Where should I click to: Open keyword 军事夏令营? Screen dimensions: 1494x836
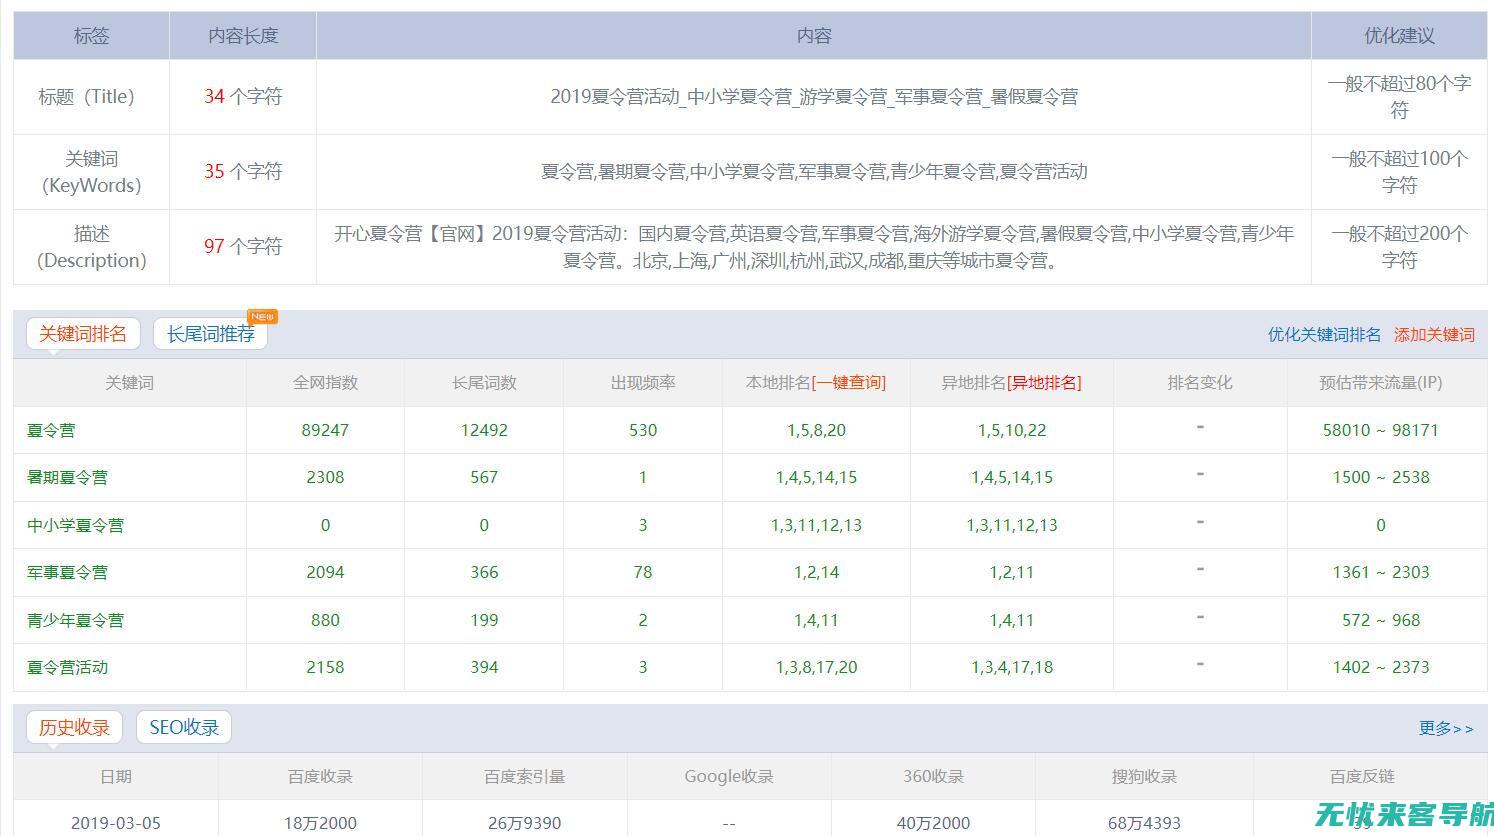click(67, 573)
